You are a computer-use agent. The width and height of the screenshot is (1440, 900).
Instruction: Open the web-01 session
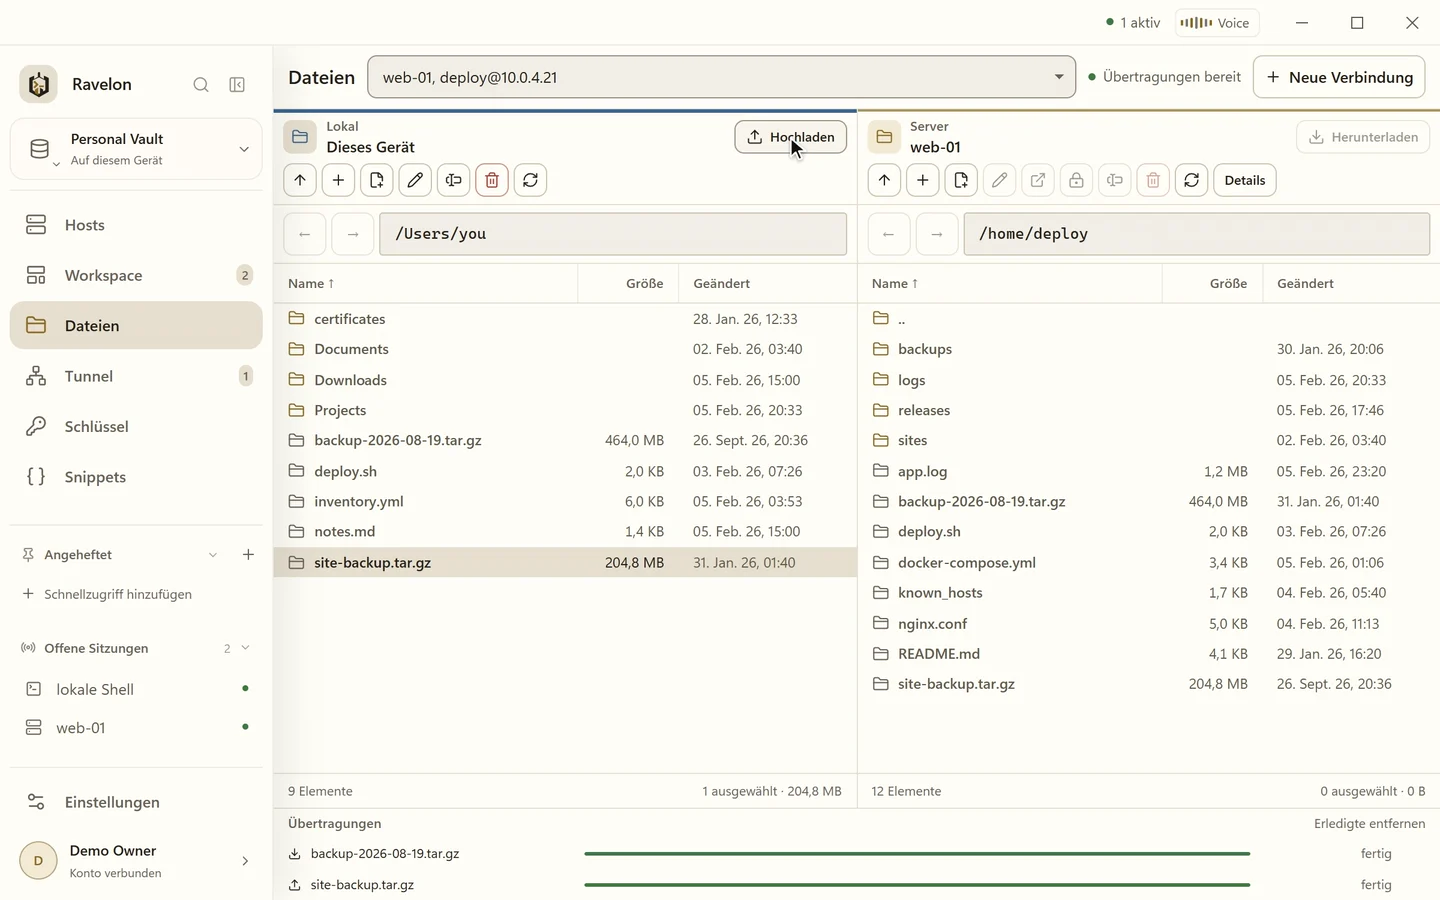(x=136, y=728)
